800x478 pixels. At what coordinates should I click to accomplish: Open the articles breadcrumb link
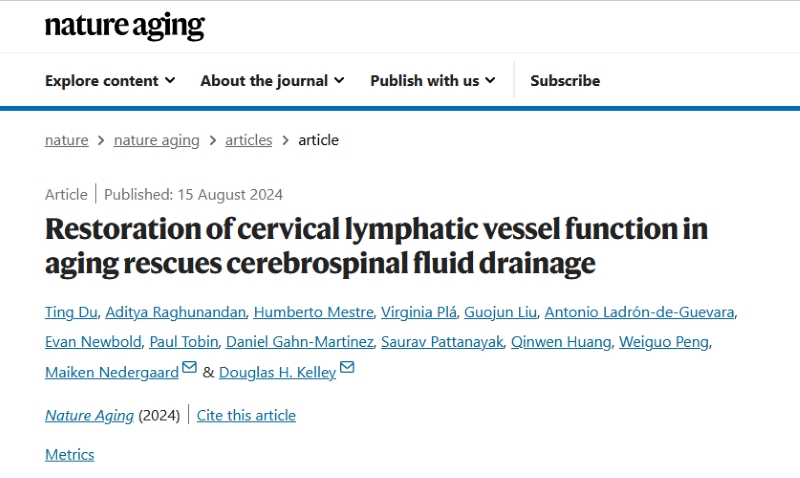(248, 140)
